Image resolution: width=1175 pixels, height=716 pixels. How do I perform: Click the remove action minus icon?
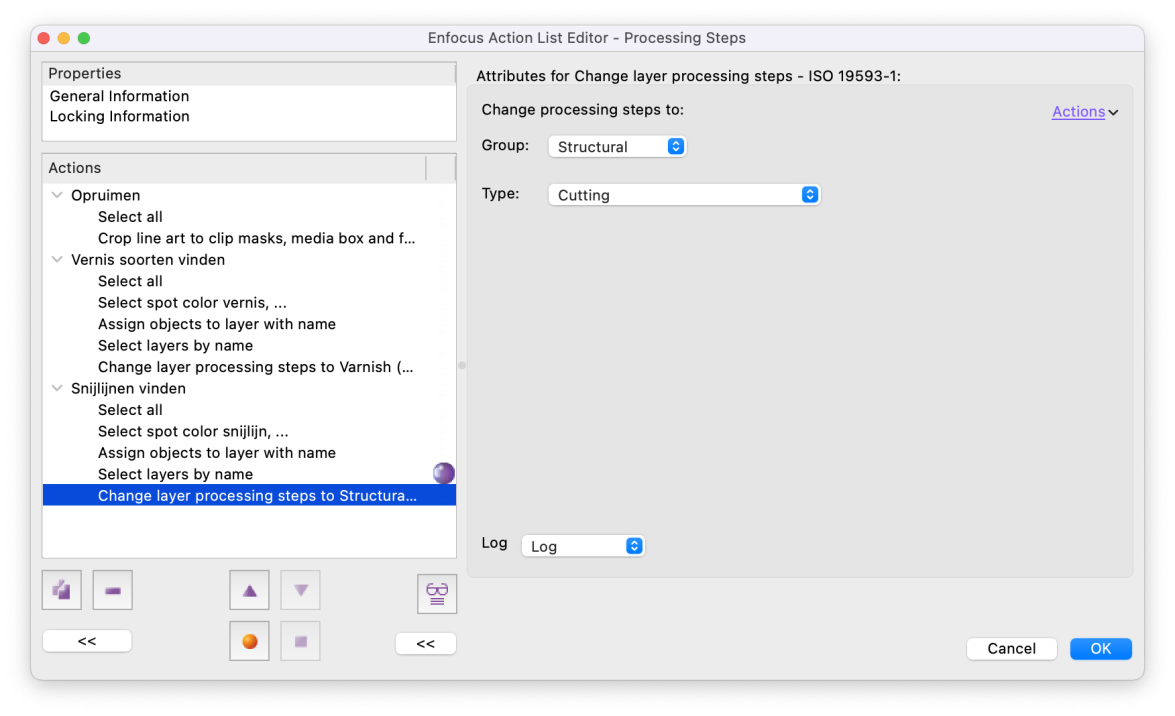pos(112,590)
